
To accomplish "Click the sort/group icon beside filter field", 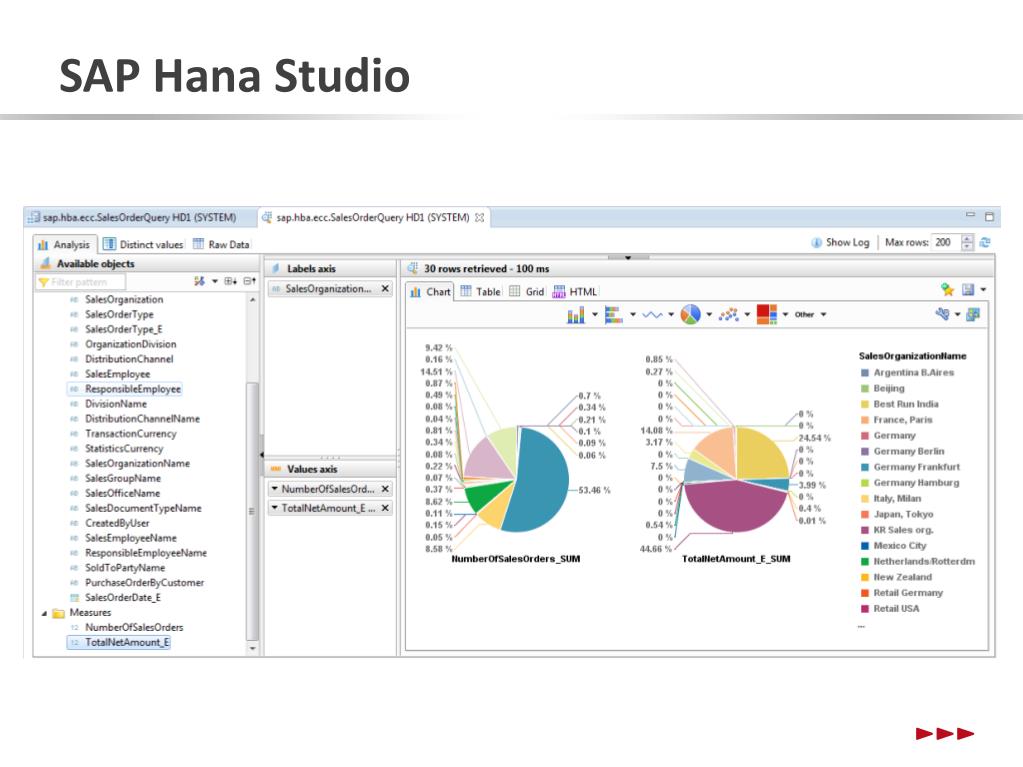I will click(199, 281).
